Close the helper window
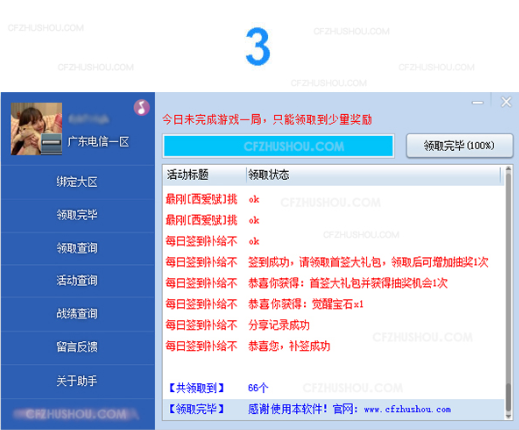This screenshot has width=519, height=430. click(x=506, y=102)
